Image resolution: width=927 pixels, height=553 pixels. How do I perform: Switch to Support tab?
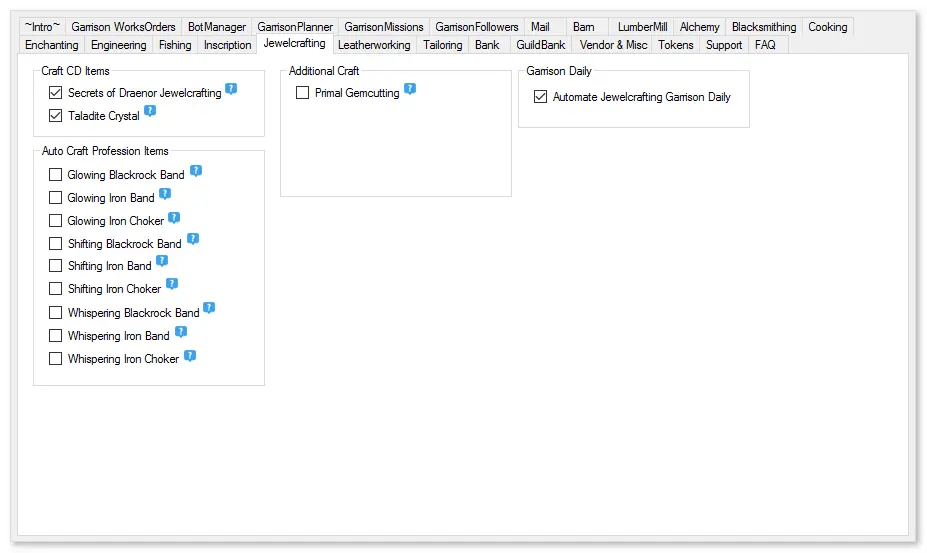pyautogui.click(x=724, y=45)
